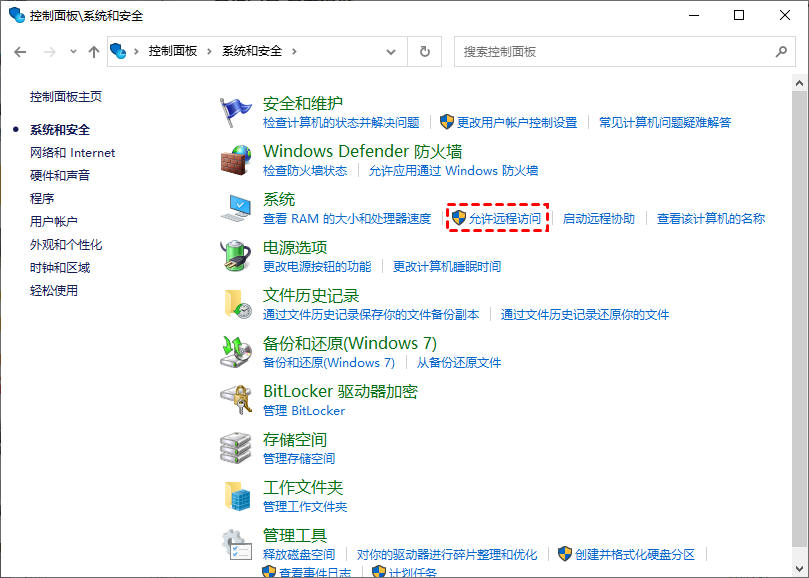Click 释放磁盘空间 link
Image resolution: width=809 pixels, height=578 pixels.
coord(299,554)
